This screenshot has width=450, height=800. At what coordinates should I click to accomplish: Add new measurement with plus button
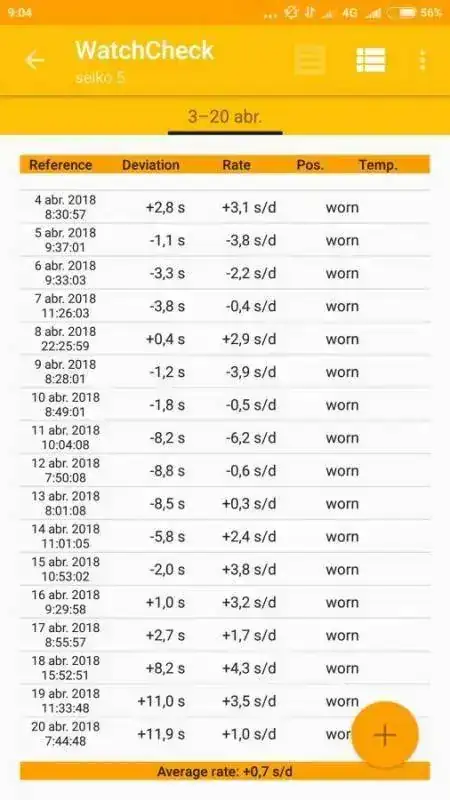[385, 735]
